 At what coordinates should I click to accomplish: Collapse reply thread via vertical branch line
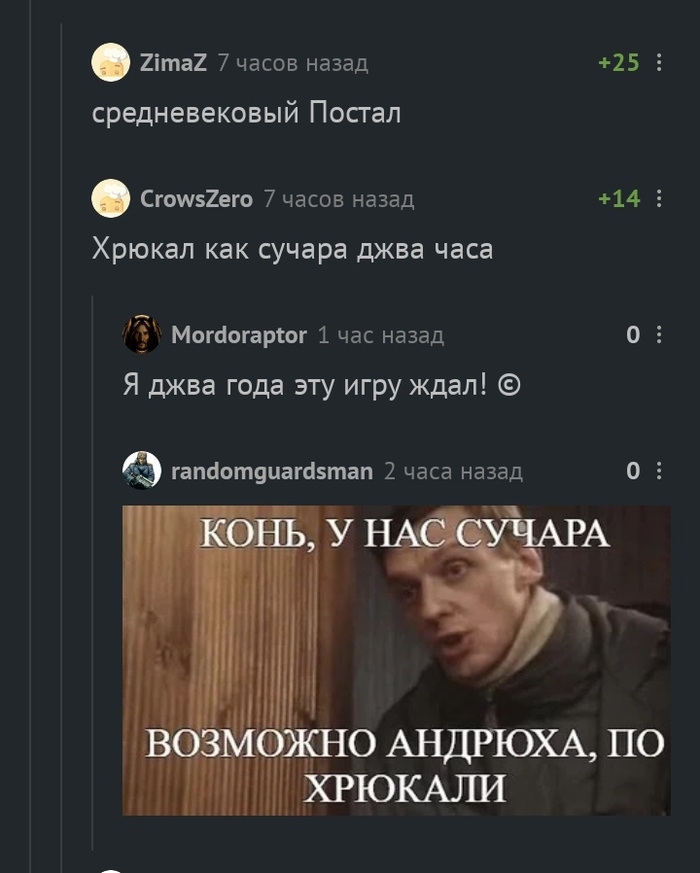coord(92,573)
